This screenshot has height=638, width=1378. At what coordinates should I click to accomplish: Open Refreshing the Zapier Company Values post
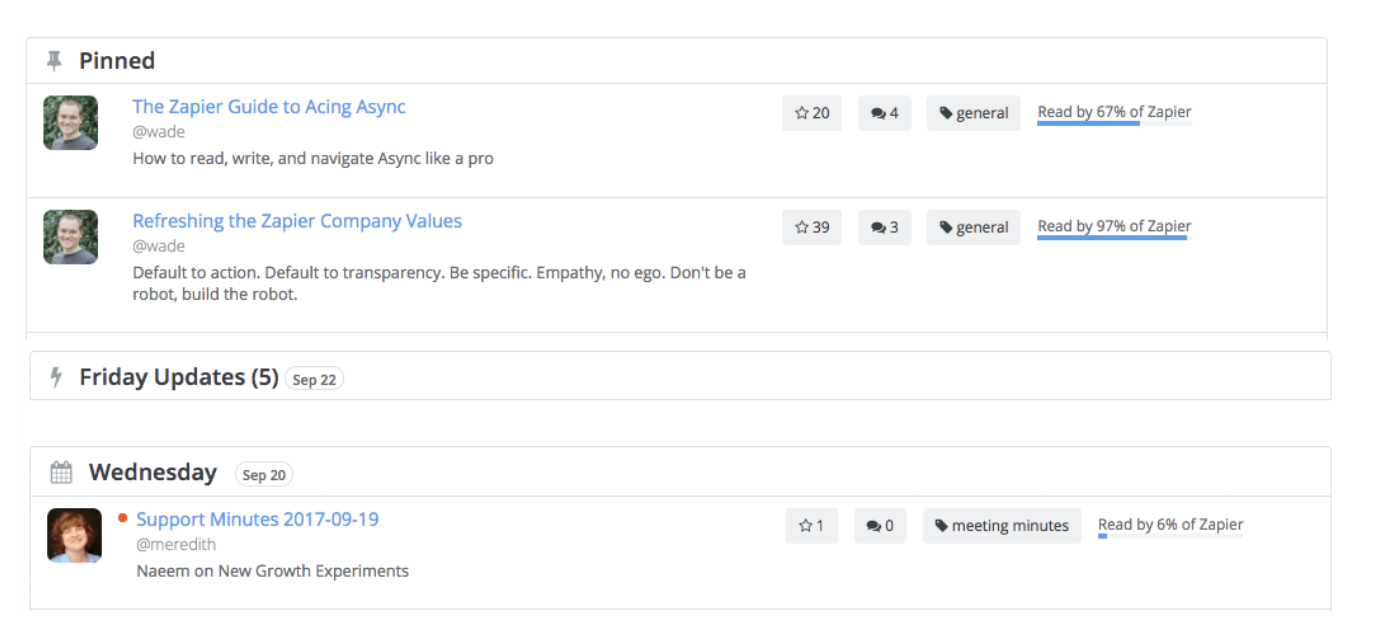[297, 221]
